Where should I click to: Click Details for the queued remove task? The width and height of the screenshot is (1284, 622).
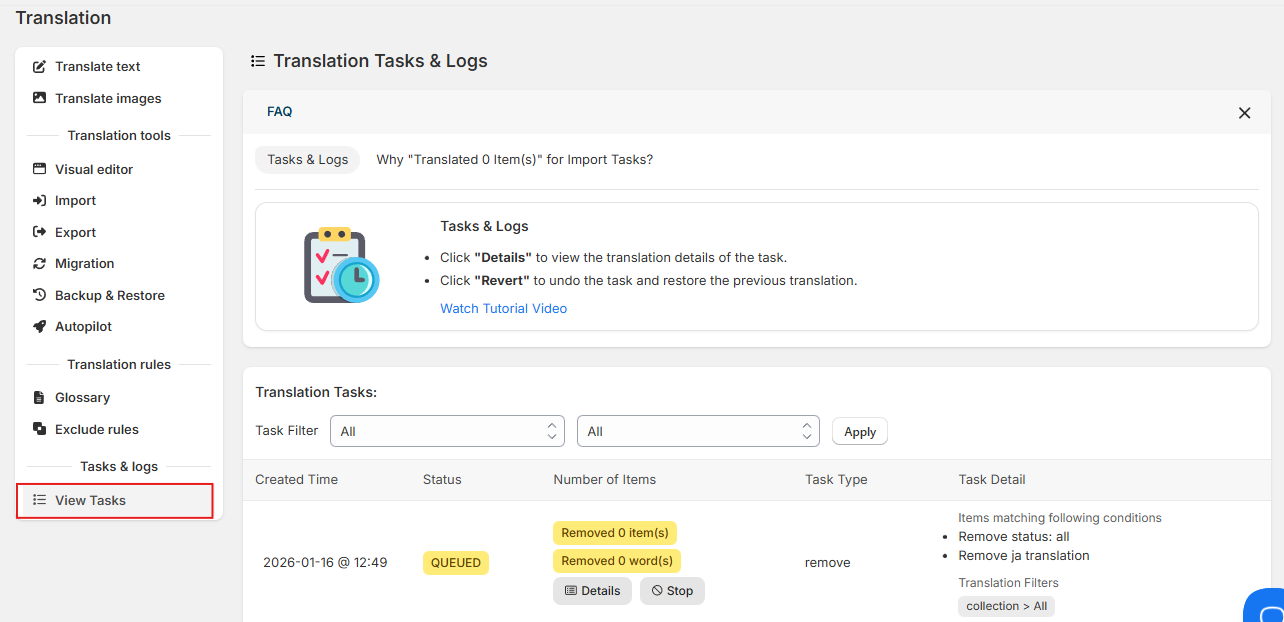pyautogui.click(x=592, y=591)
